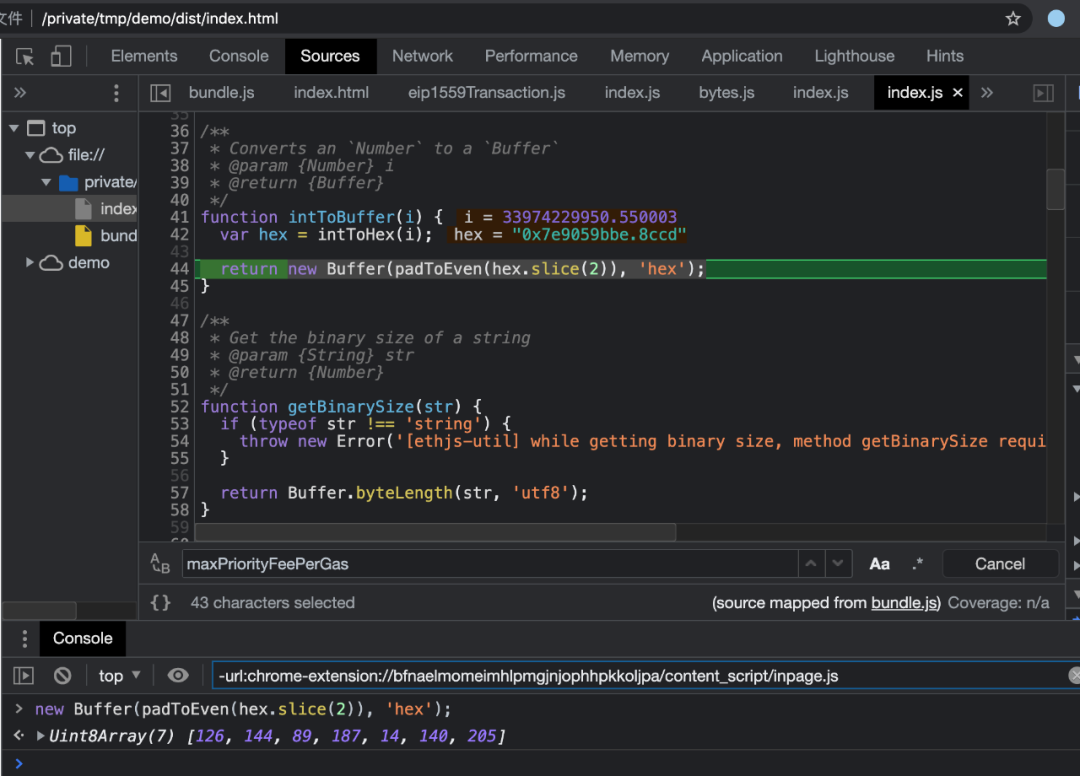Expand the Uint8Array(7) console result
Image resolution: width=1080 pixels, height=776 pixels.
click(41, 736)
